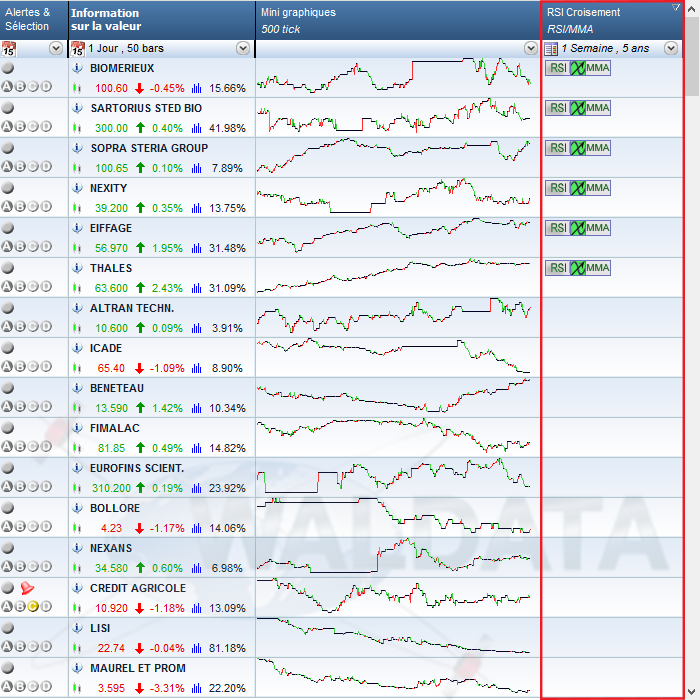Open the EUROFINS SCIENT. stock name

(137, 468)
